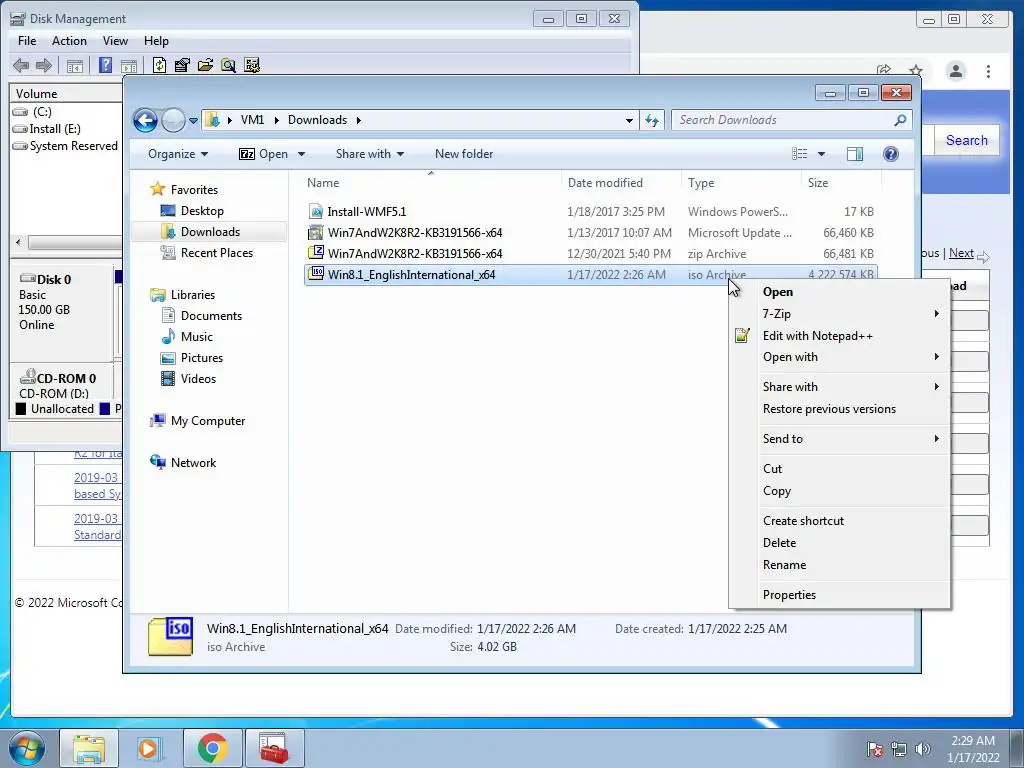Click the New folder button
This screenshot has height=768, width=1024.
(464, 154)
